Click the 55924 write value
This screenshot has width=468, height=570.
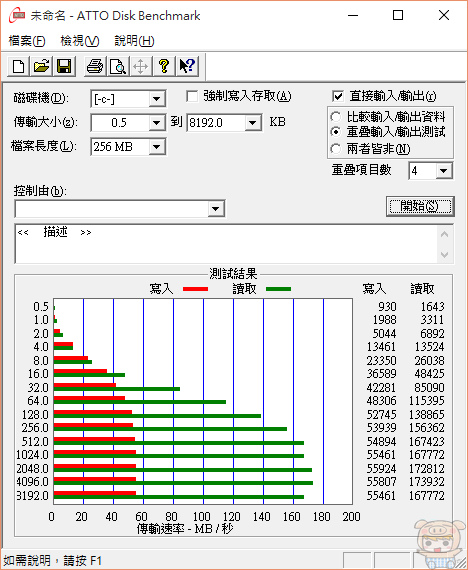point(381,468)
